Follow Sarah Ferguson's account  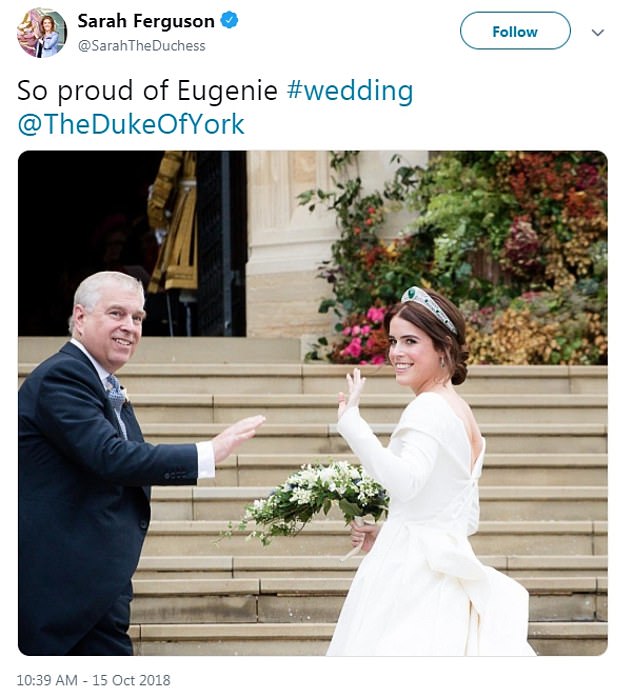515,31
